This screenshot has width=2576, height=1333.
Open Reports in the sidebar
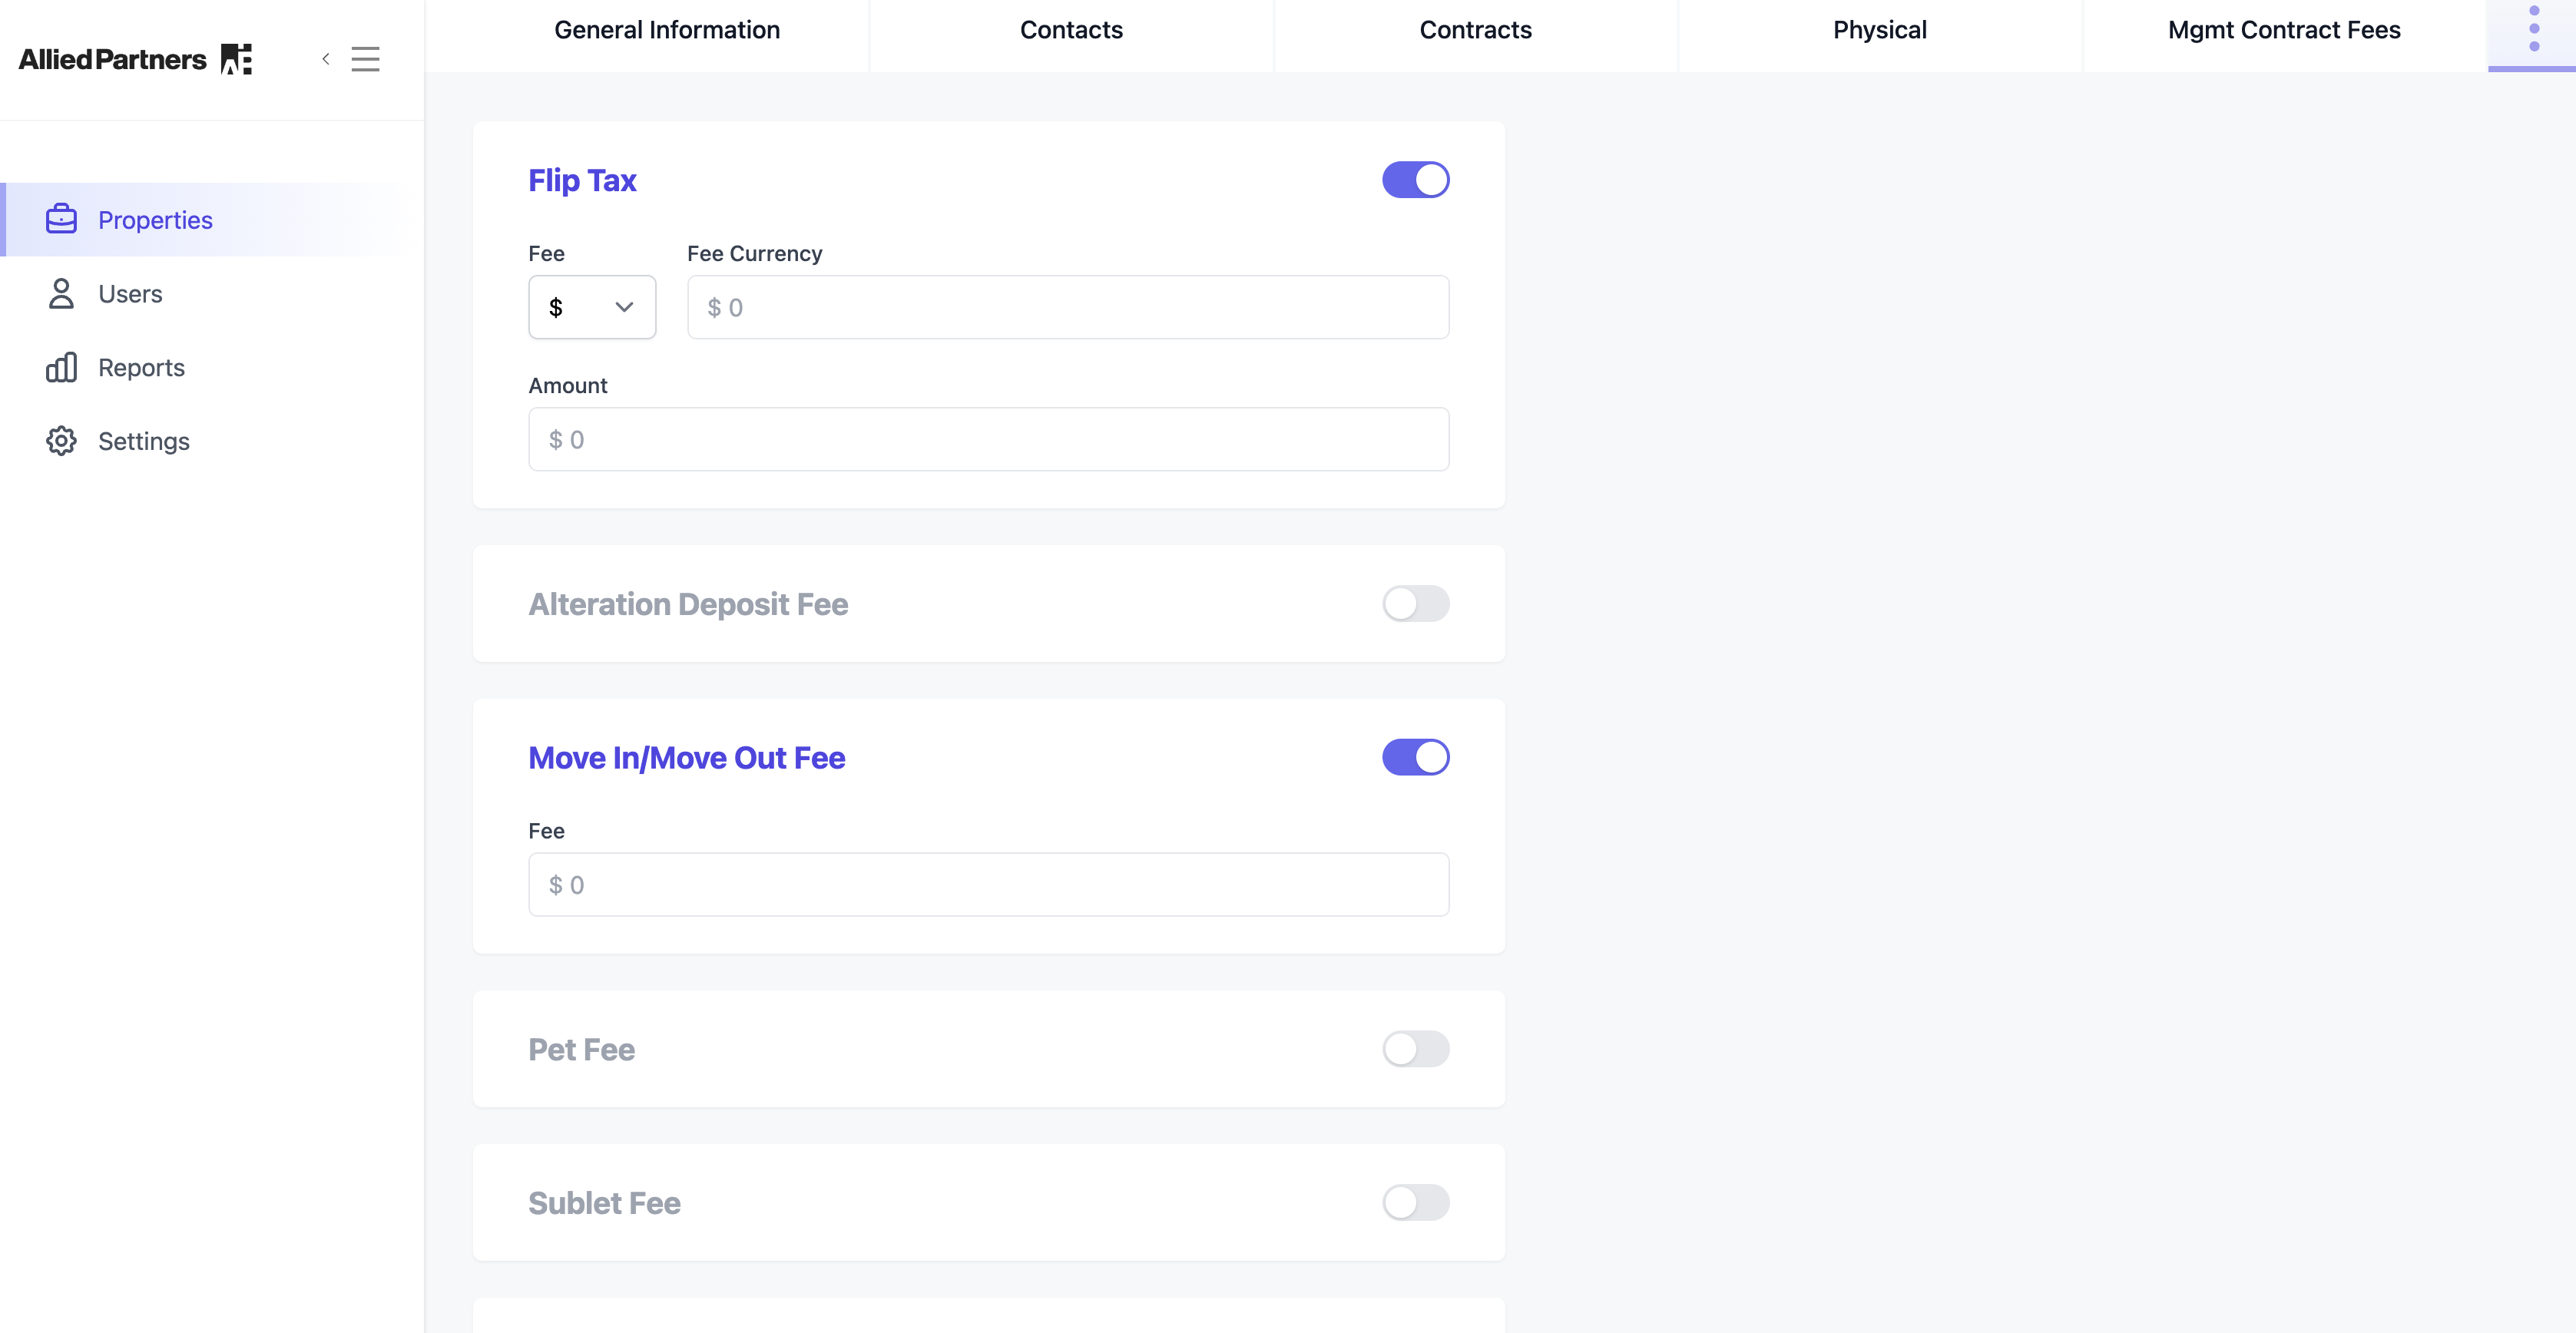pos(212,367)
